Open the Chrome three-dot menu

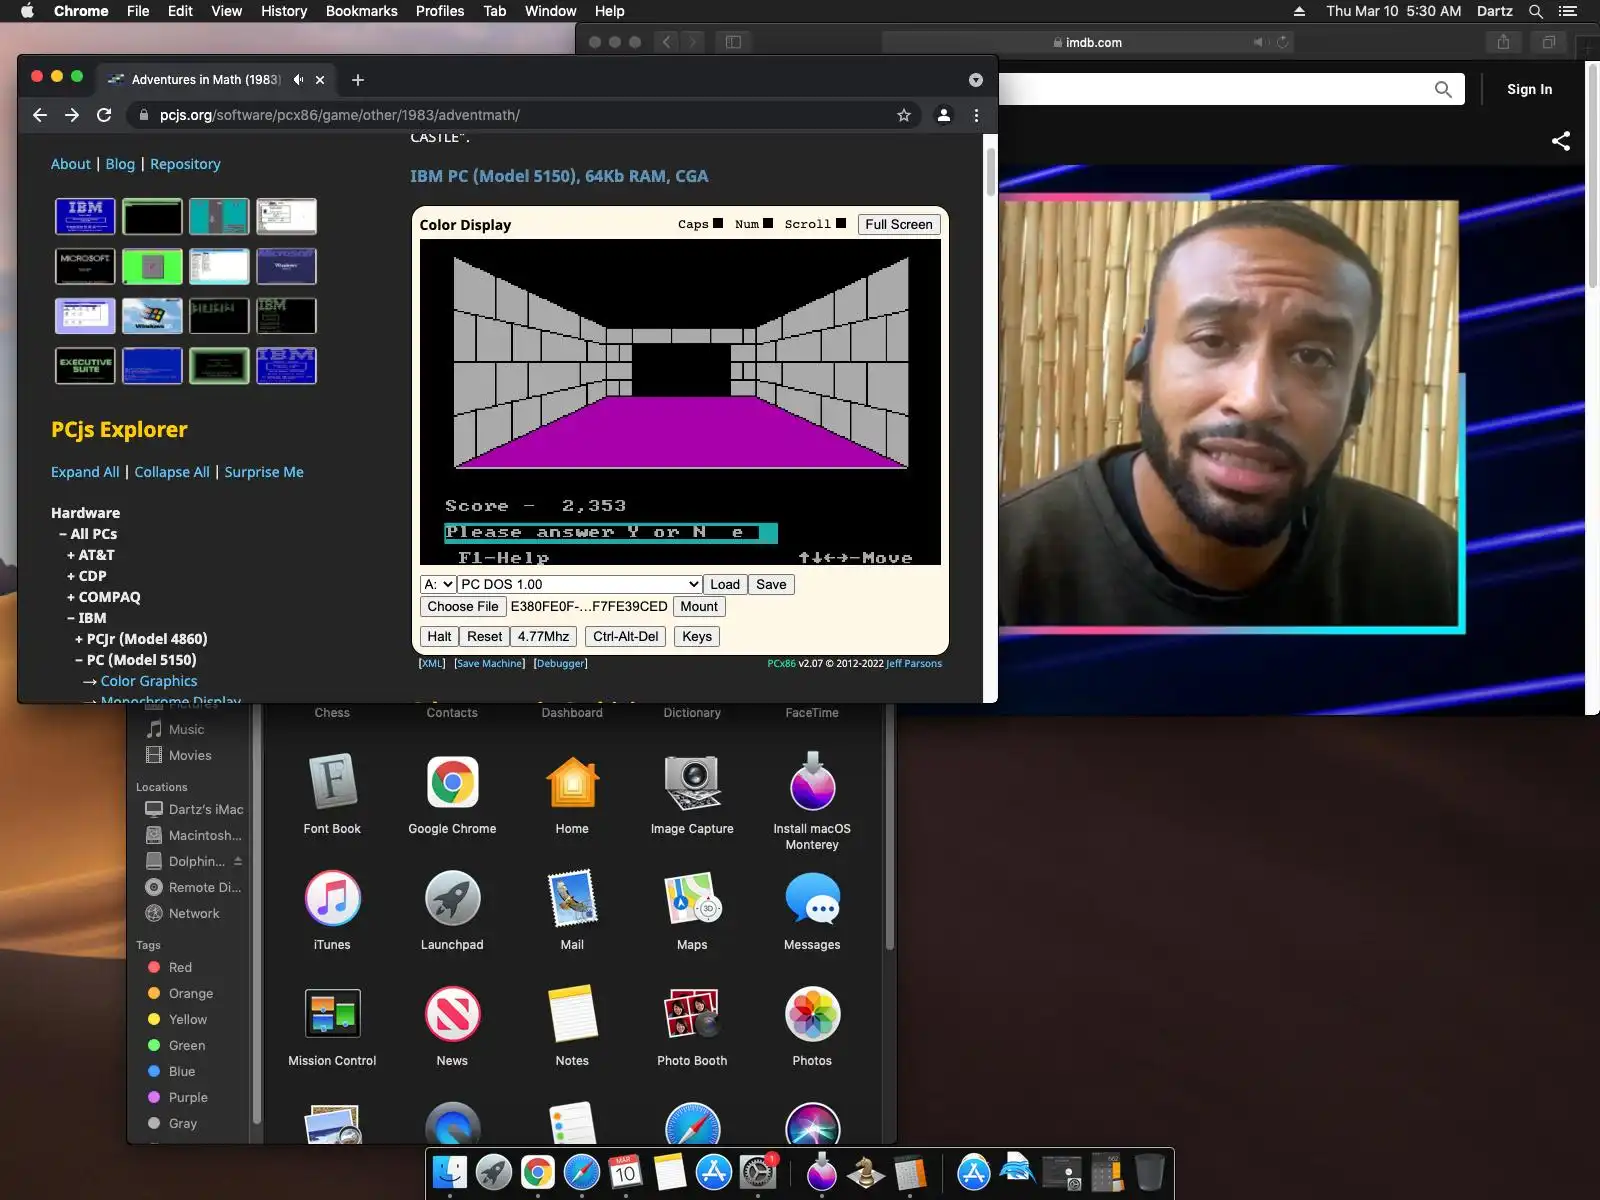[x=976, y=115]
